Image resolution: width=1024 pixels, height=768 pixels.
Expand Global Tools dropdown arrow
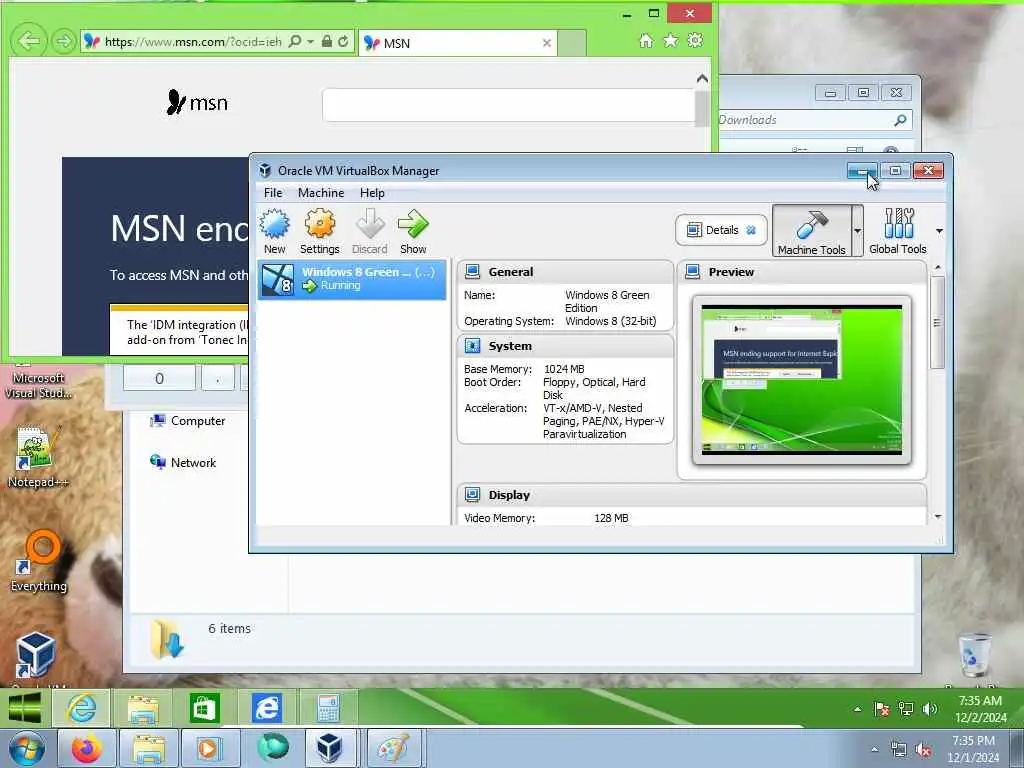coord(939,231)
